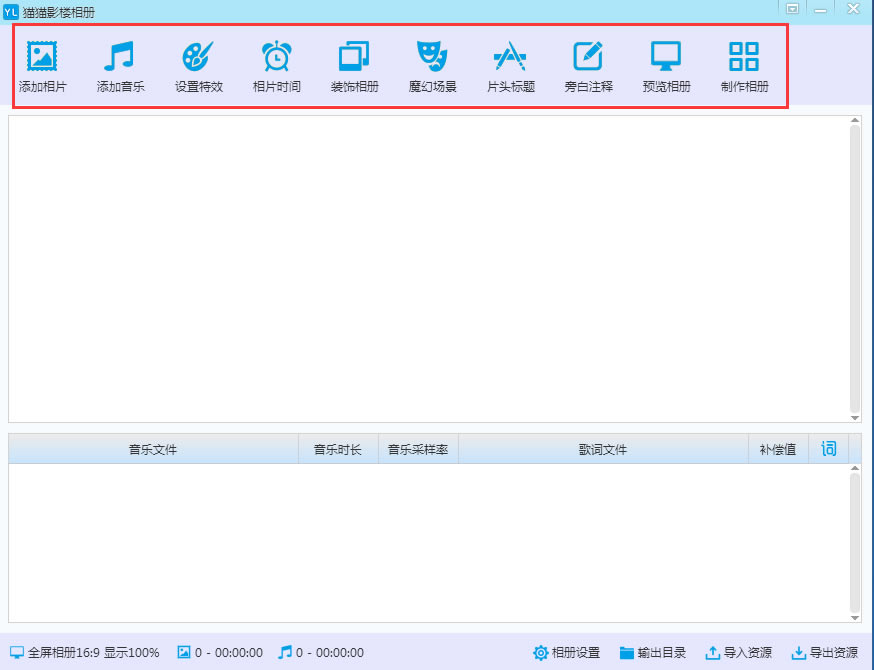Open 相片时间 alarm clock tool

276,66
